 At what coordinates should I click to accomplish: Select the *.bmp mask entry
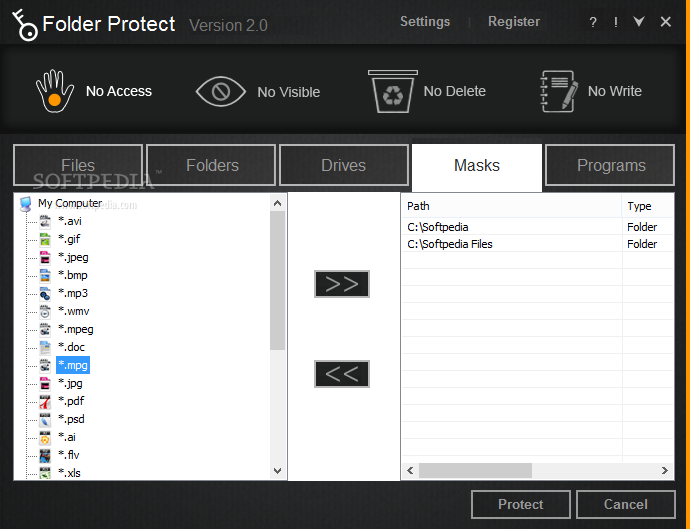pos(73,275)
